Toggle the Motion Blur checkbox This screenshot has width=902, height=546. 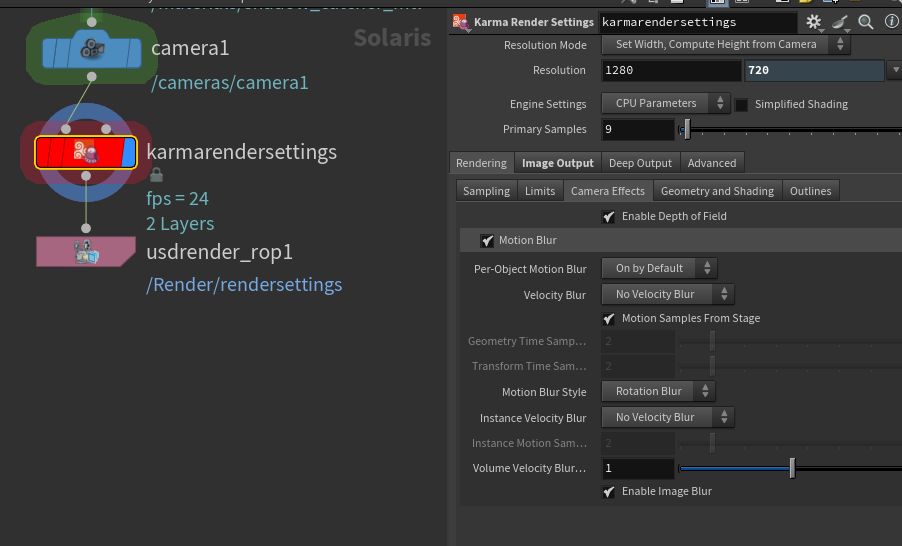coord(487,240)
